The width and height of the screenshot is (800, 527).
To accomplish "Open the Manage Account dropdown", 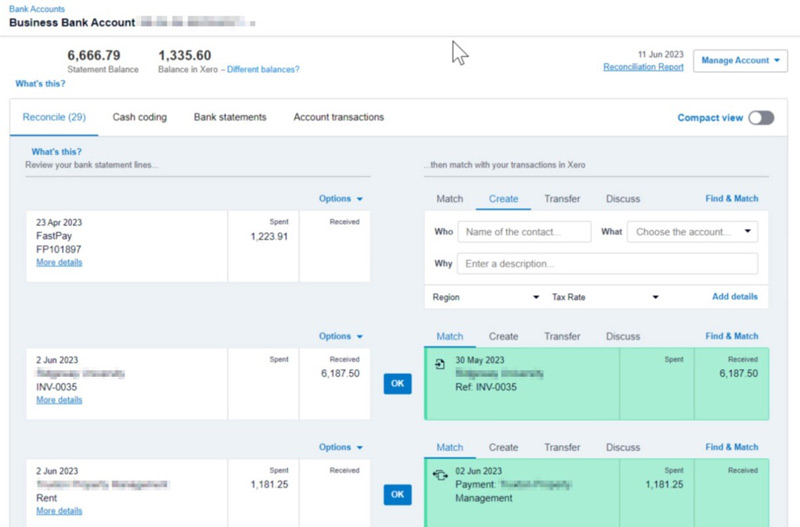I will [x=741, y=61].
